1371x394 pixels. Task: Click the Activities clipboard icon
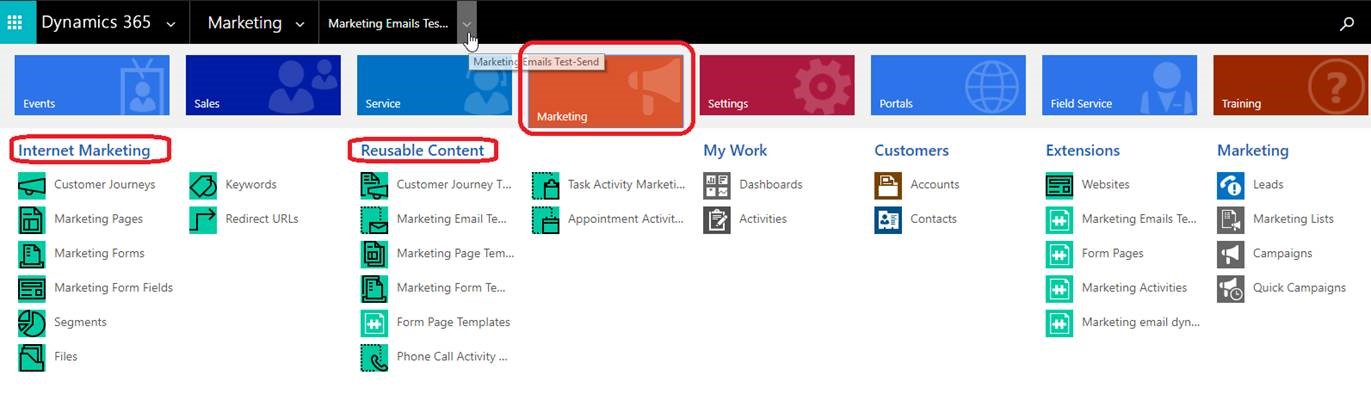coord(717,219)
